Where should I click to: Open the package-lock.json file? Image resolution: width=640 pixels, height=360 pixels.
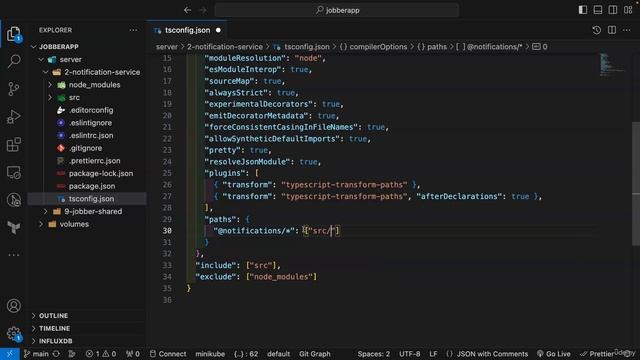(x=87, y=173)
